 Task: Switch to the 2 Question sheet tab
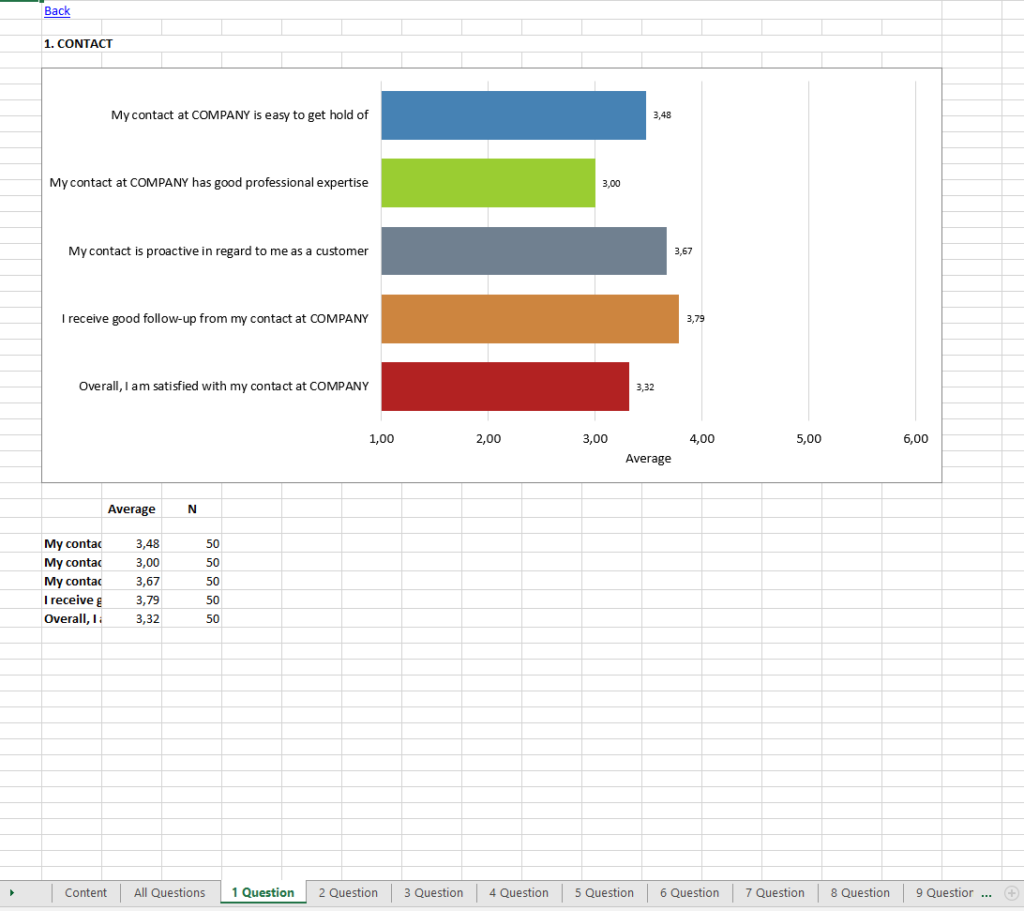pyautogui.click(x=348, y=893)
